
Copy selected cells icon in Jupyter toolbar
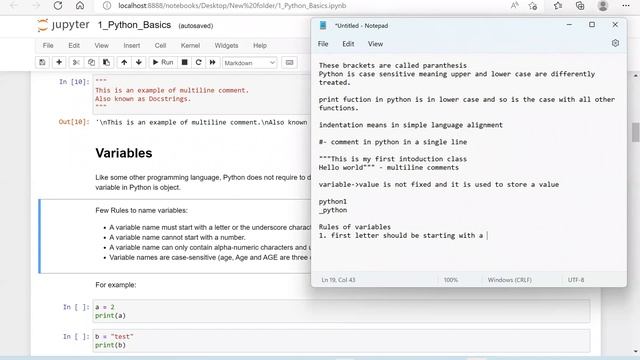[x=91, y=62]
